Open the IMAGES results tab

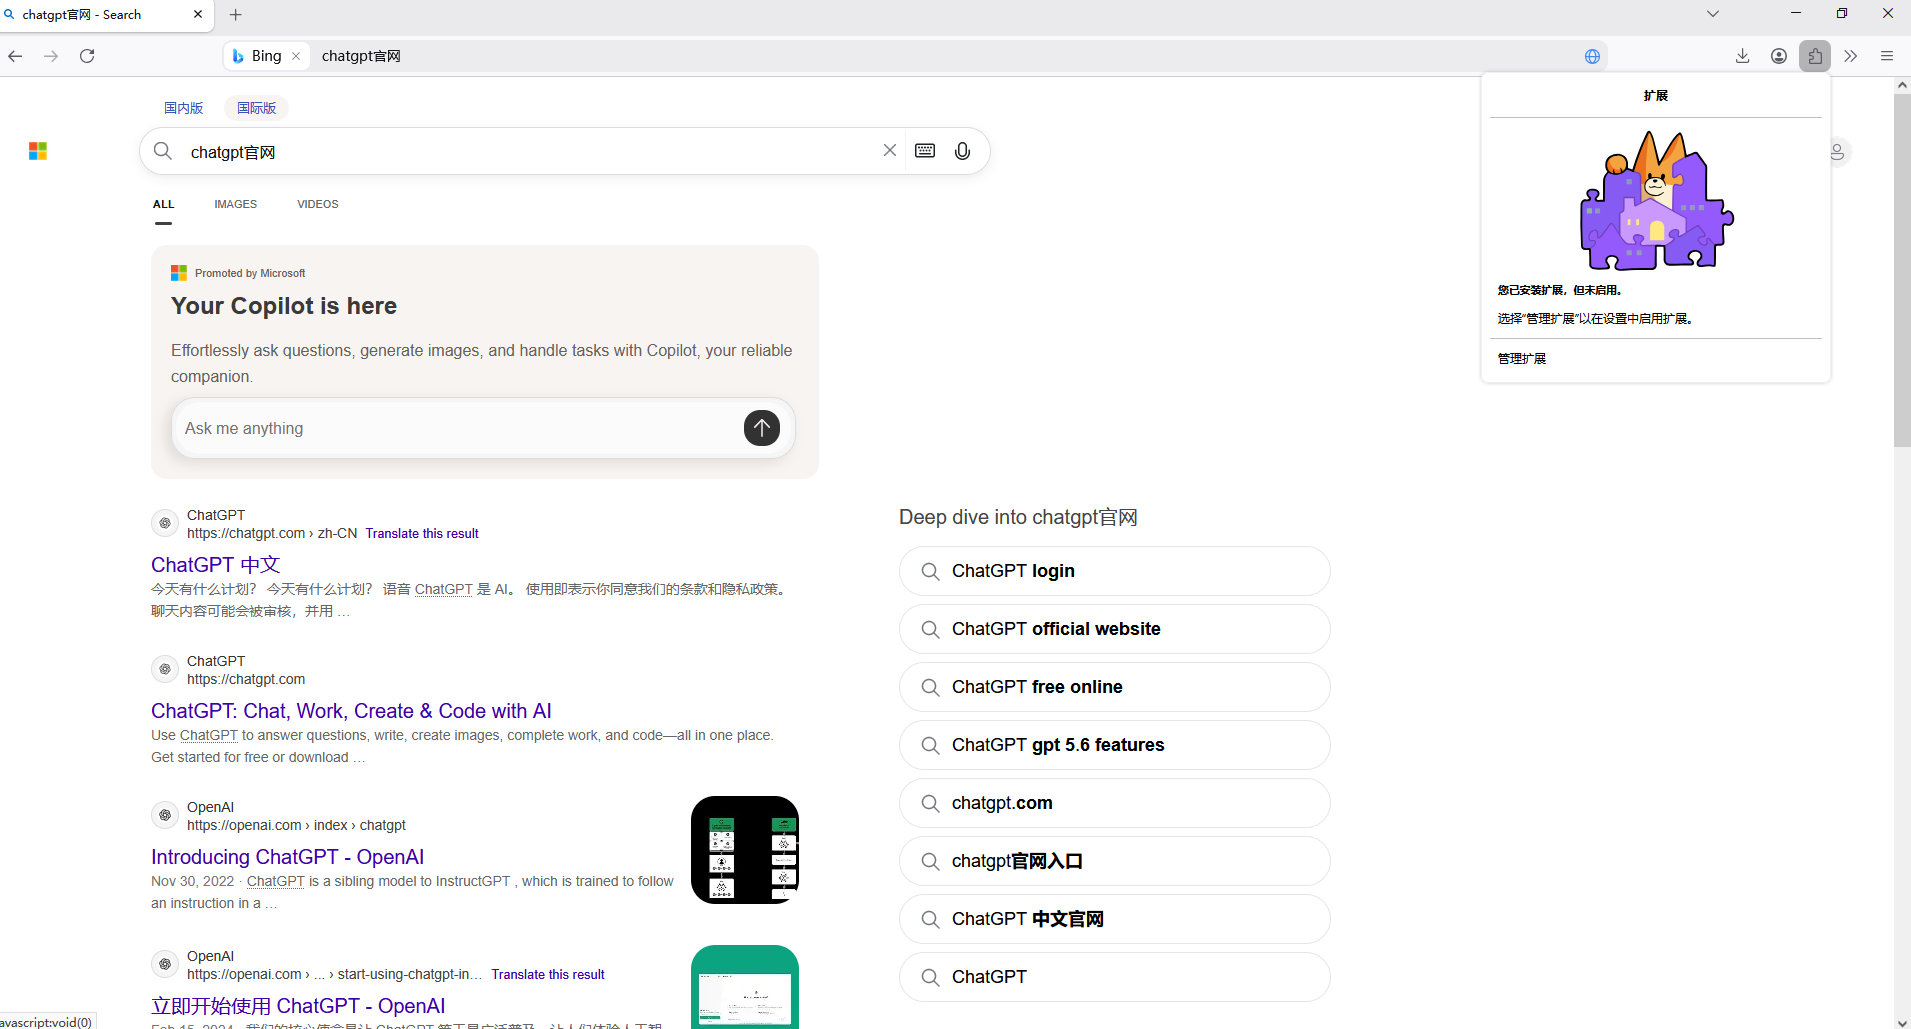click(x=235, y=204)
